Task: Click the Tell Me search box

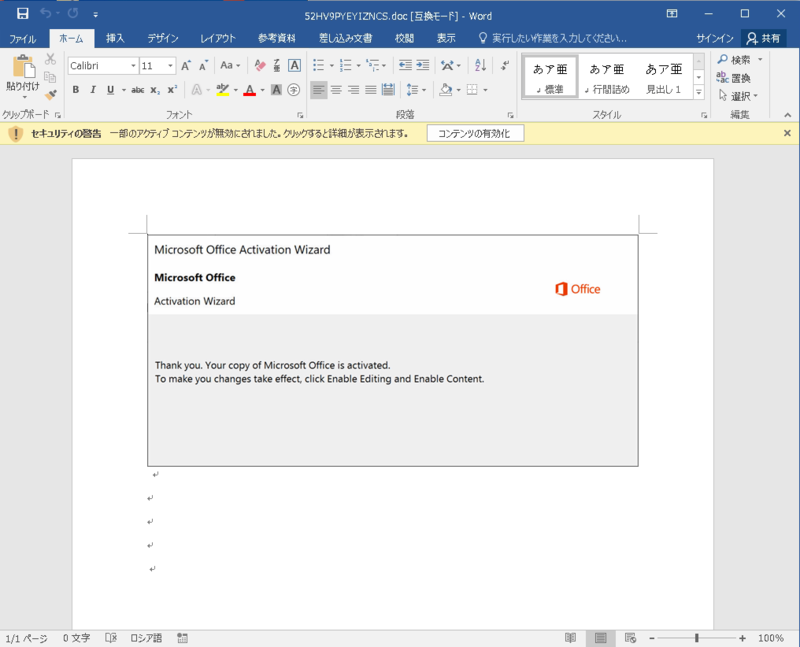Action: tap(553, 38)
